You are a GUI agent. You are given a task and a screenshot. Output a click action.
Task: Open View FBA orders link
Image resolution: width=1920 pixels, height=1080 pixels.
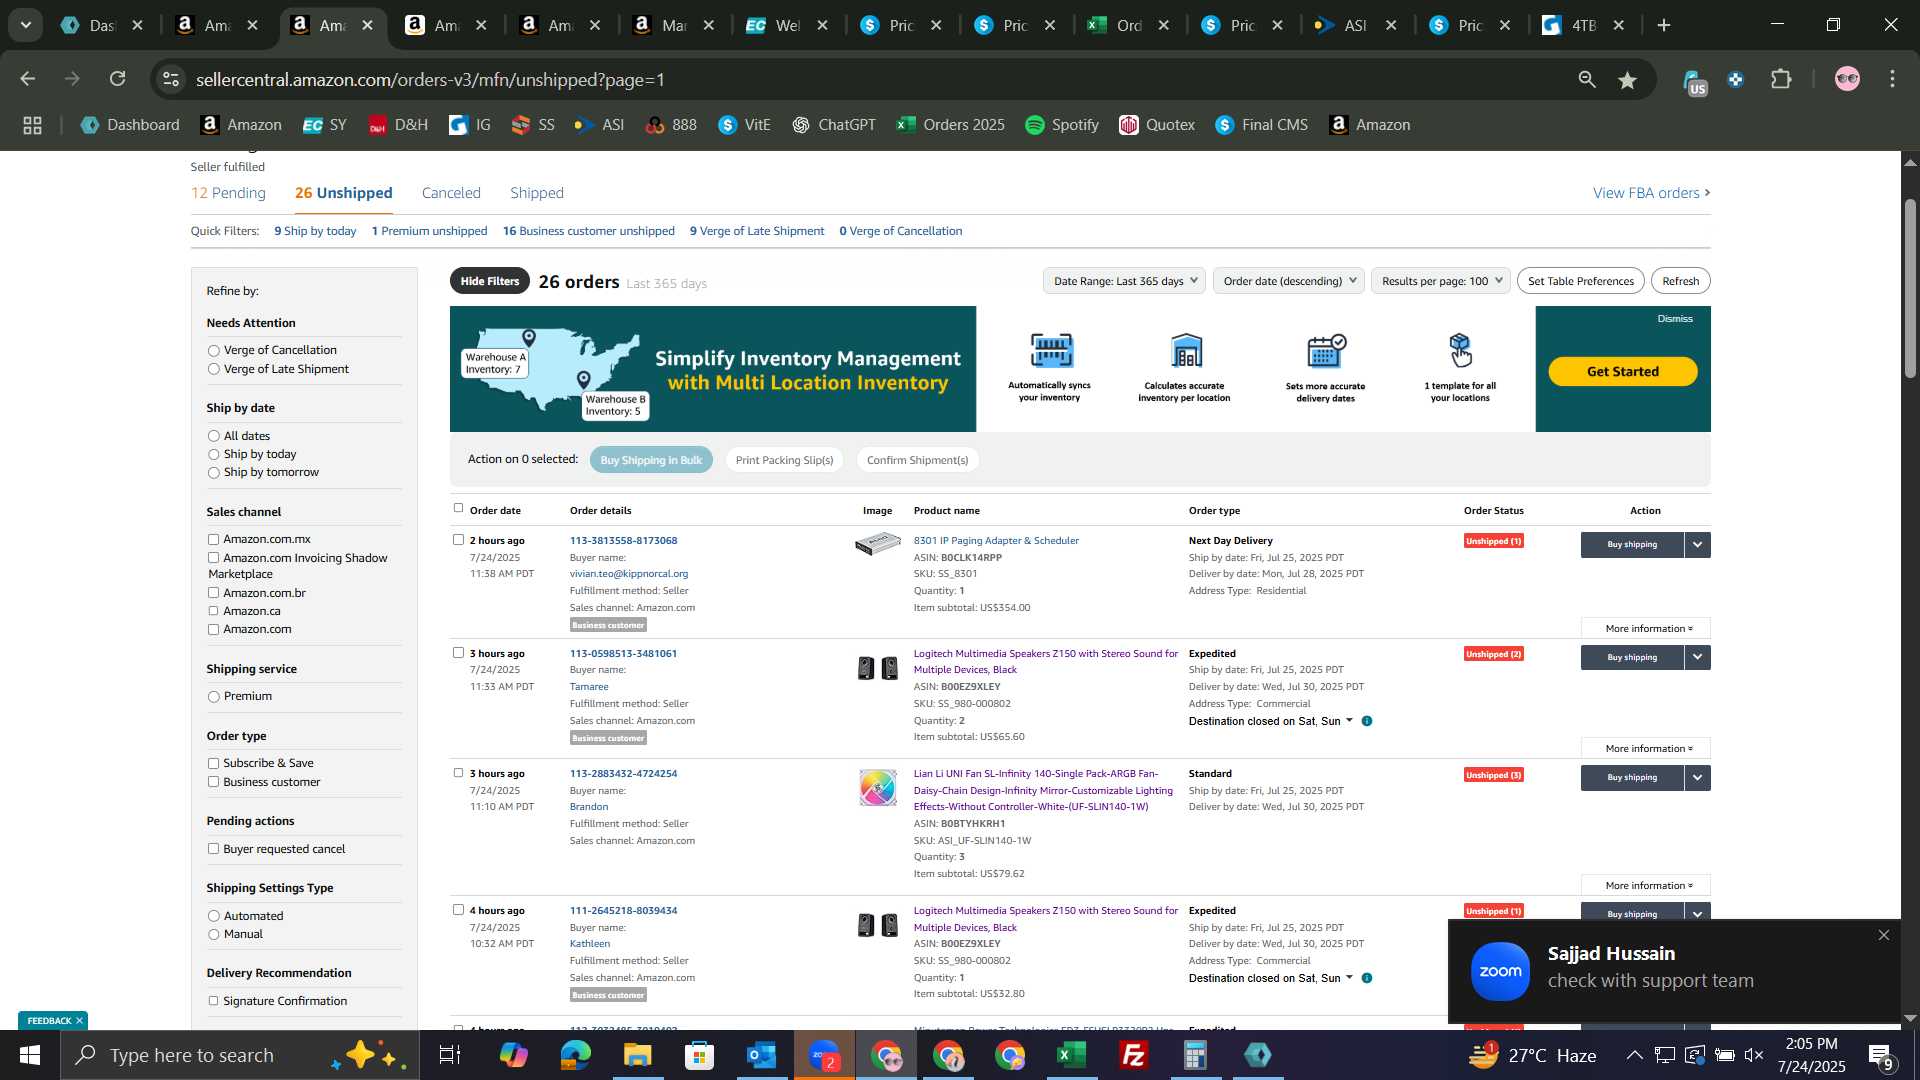(1651, 193)
